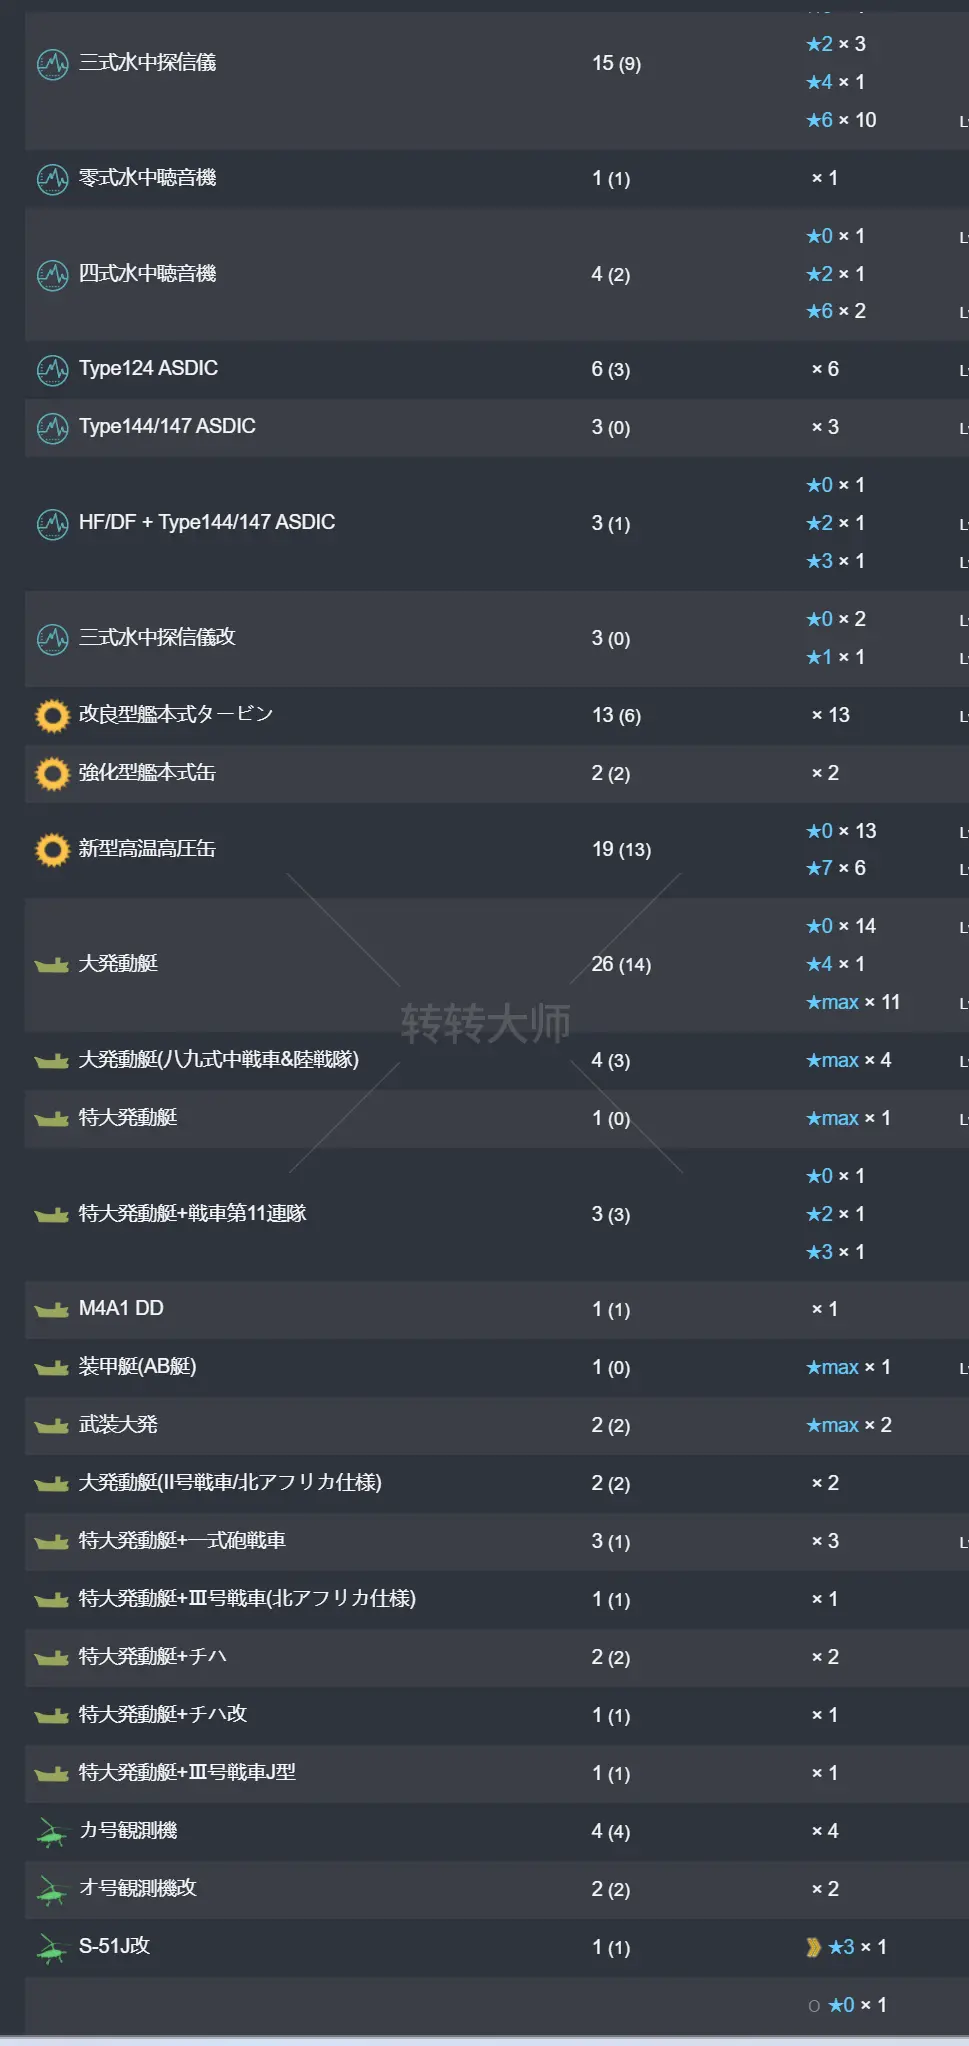Select 特大発動艇+Ⅲ号戦車(北アフリカ仕様) name

247,1598
